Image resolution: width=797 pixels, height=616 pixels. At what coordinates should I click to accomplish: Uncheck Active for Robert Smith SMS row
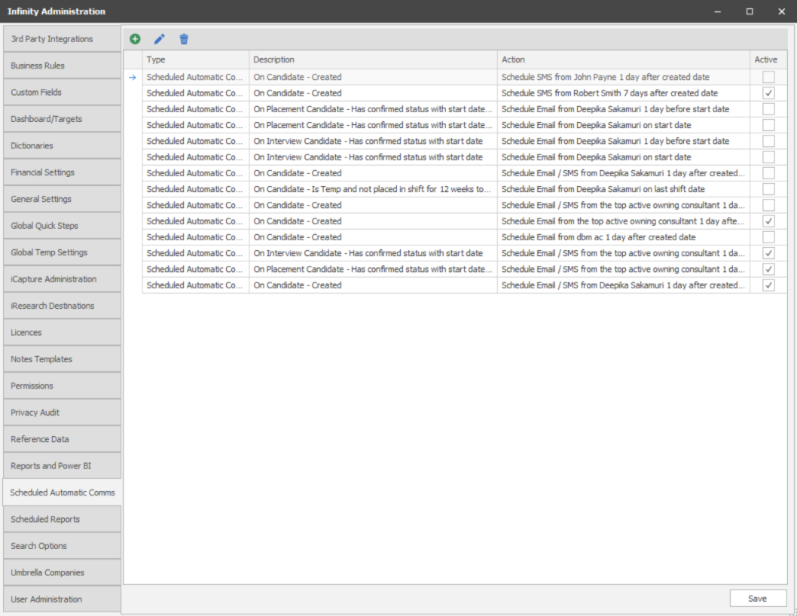click(x=768, y=93)
